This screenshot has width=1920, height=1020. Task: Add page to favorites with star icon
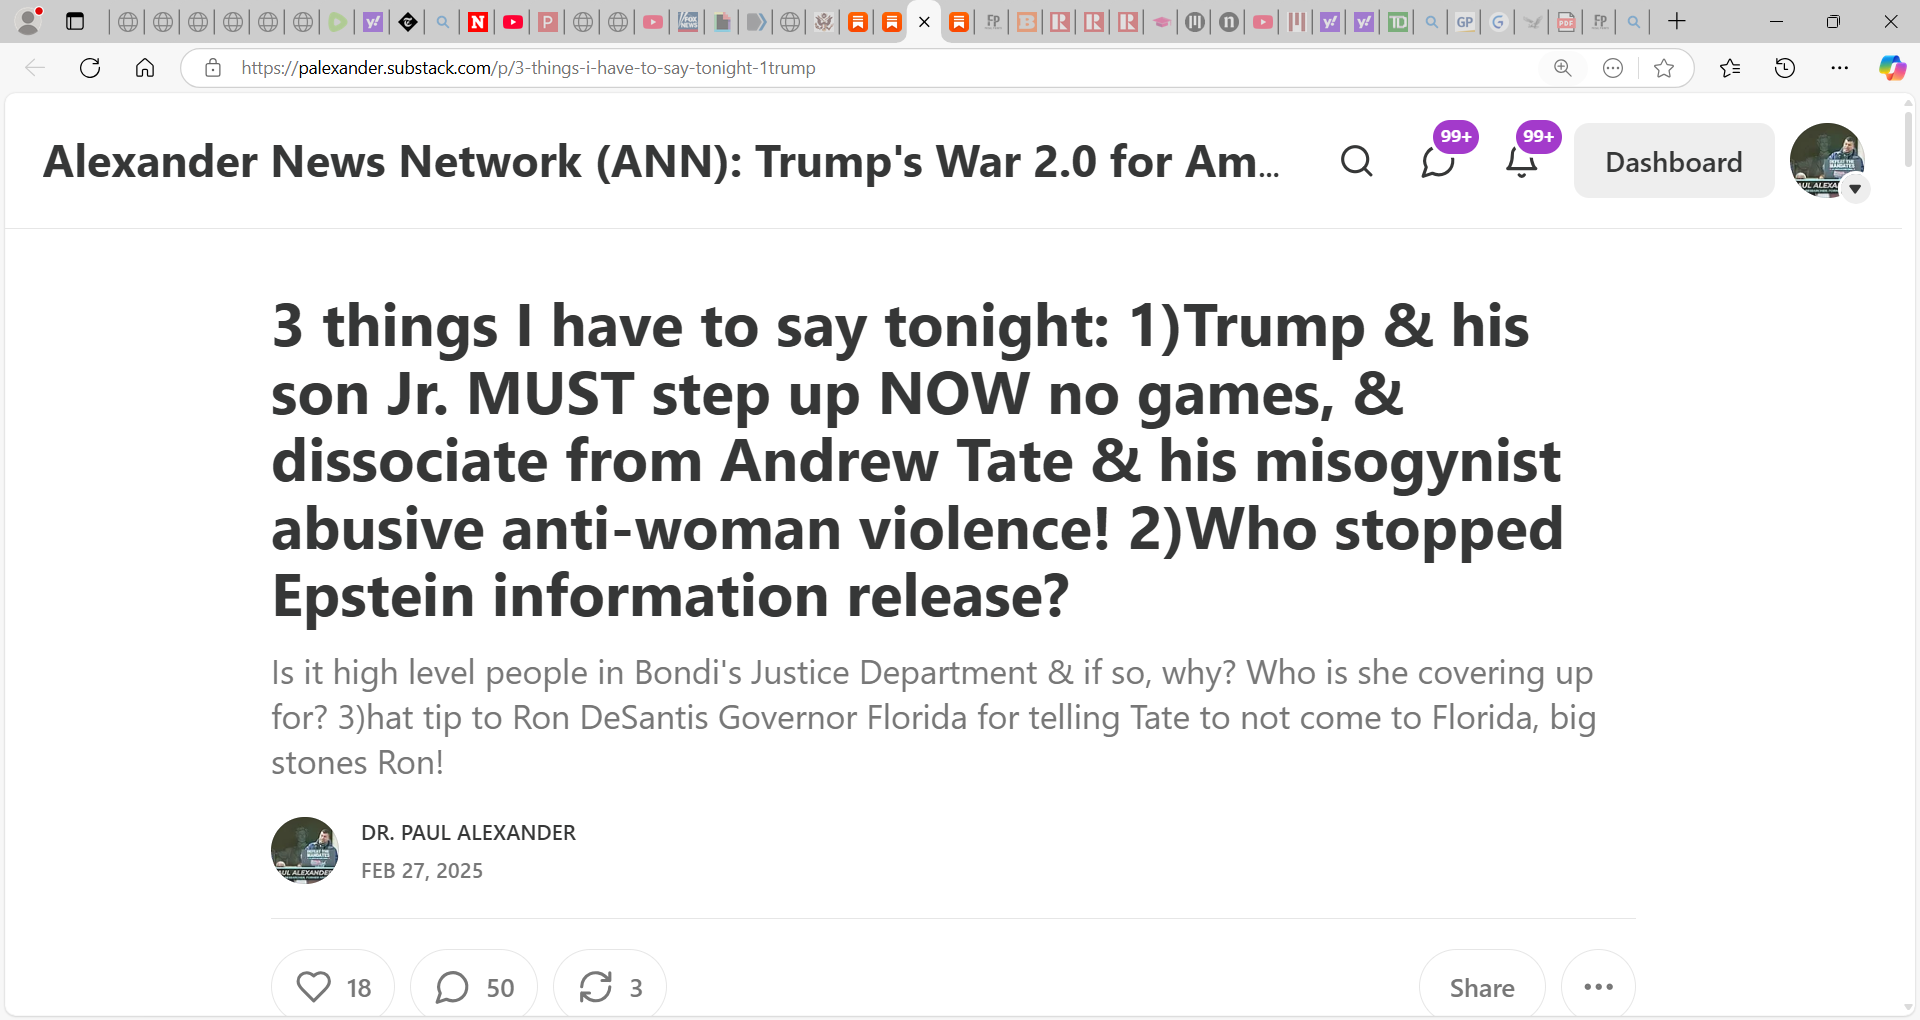pyautogui.click(x=1664, y=68)
